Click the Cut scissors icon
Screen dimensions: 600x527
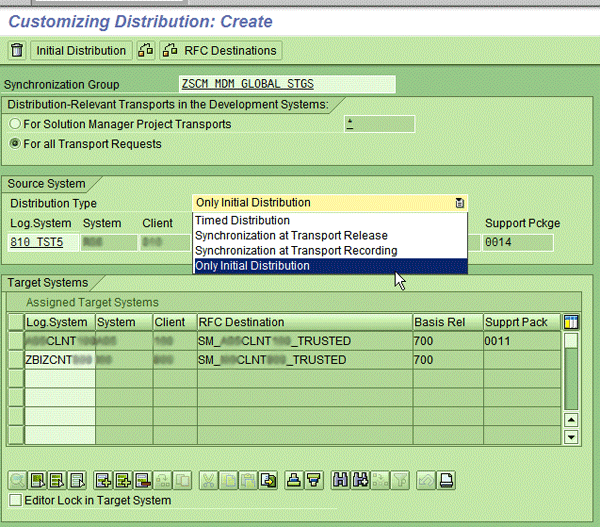tap(209, 480)
